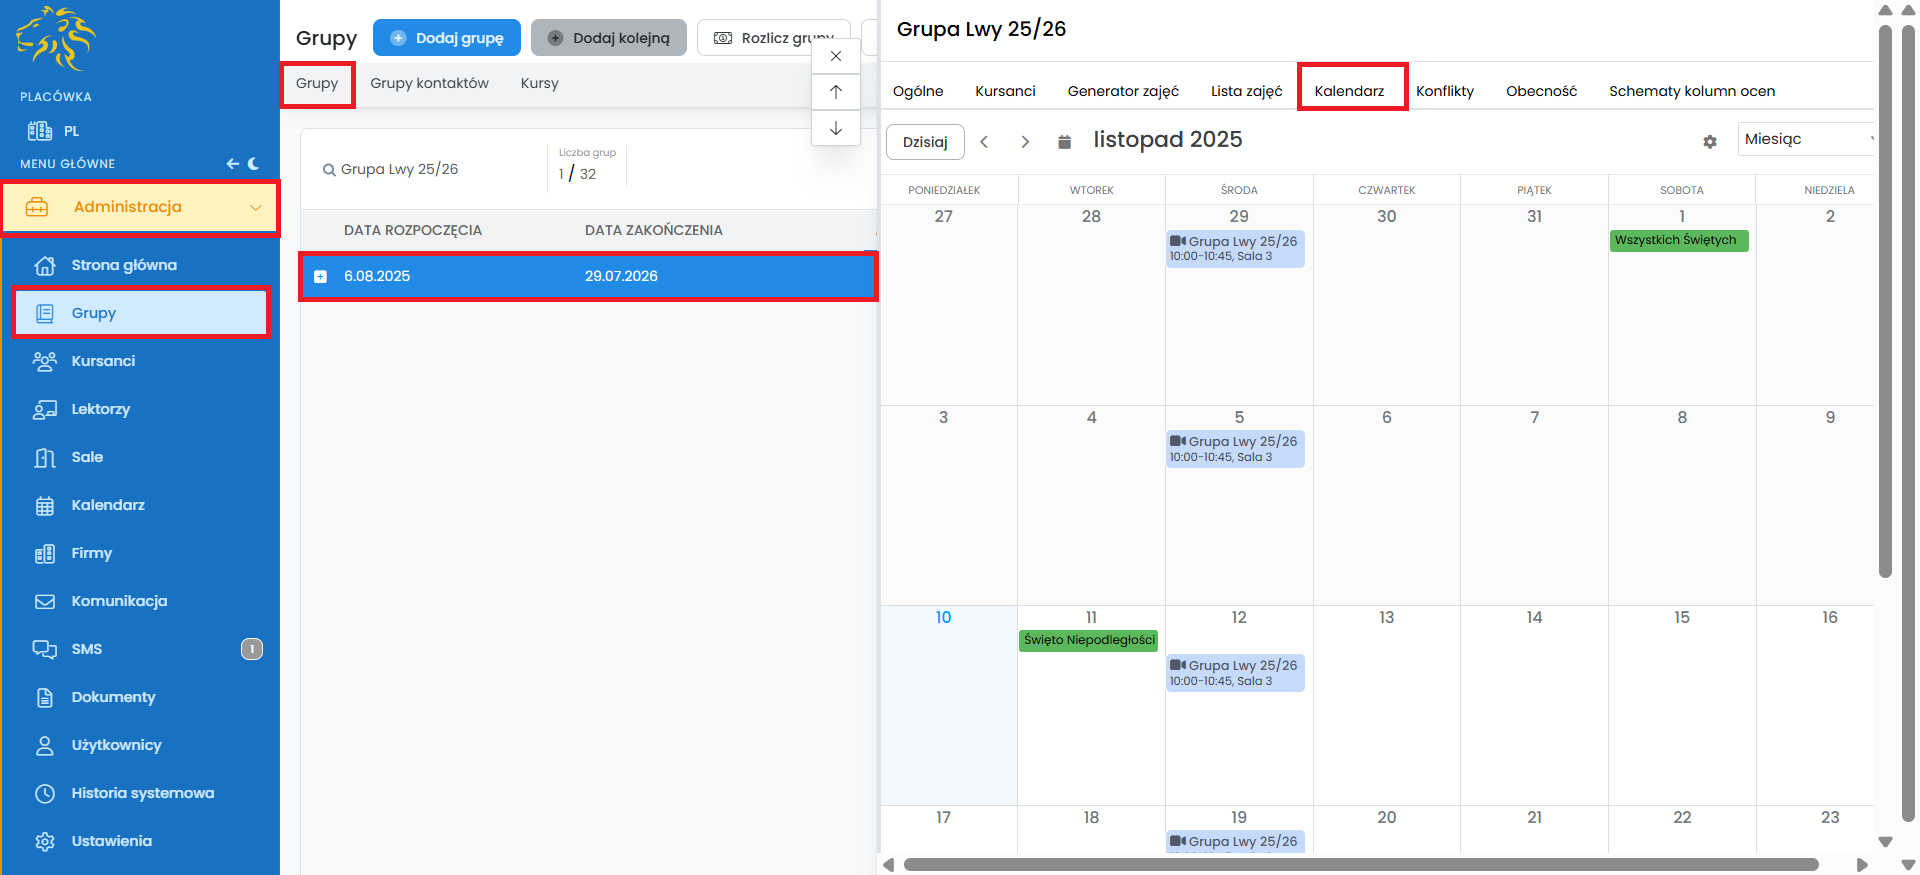This screenshot has height=875, width=1920.
Task: Collapse sidebar with left arrow icon
Action: [x=232, y=163]
